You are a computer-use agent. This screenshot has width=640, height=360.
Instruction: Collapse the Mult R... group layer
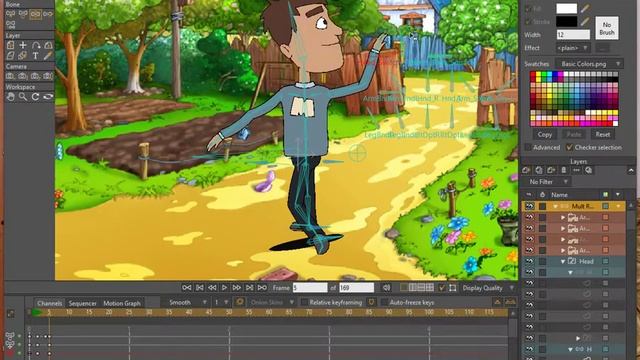tap(555, 207)
